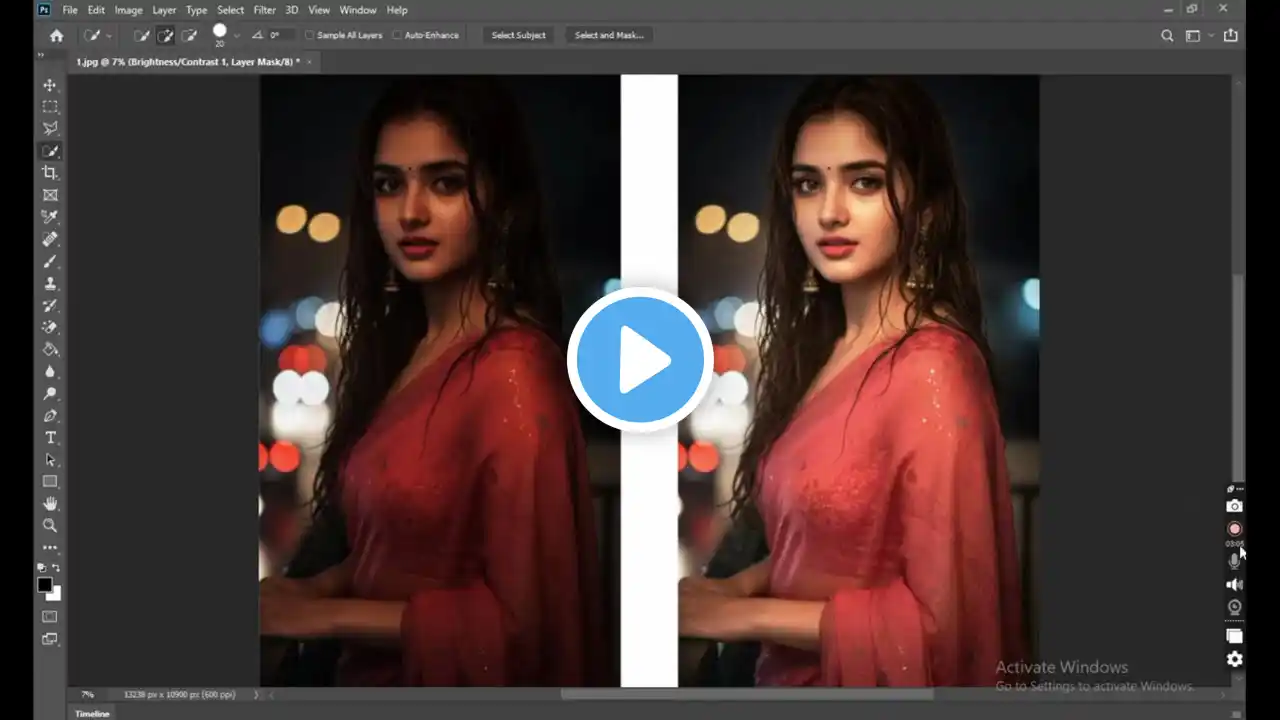Select the Eraser tool

point(50,327)
